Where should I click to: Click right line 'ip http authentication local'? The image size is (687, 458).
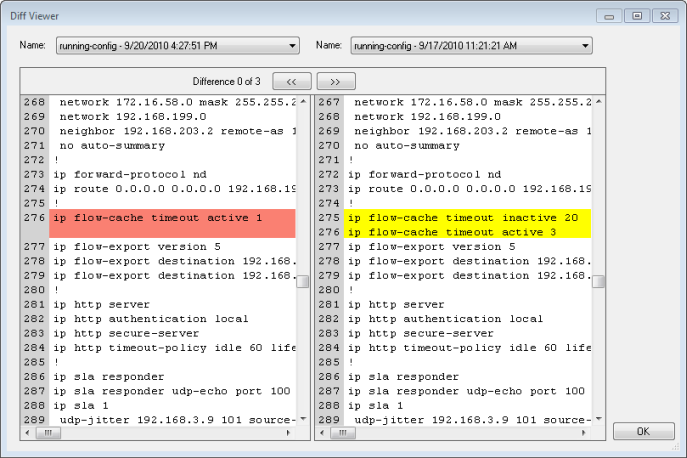pos(445,319)
